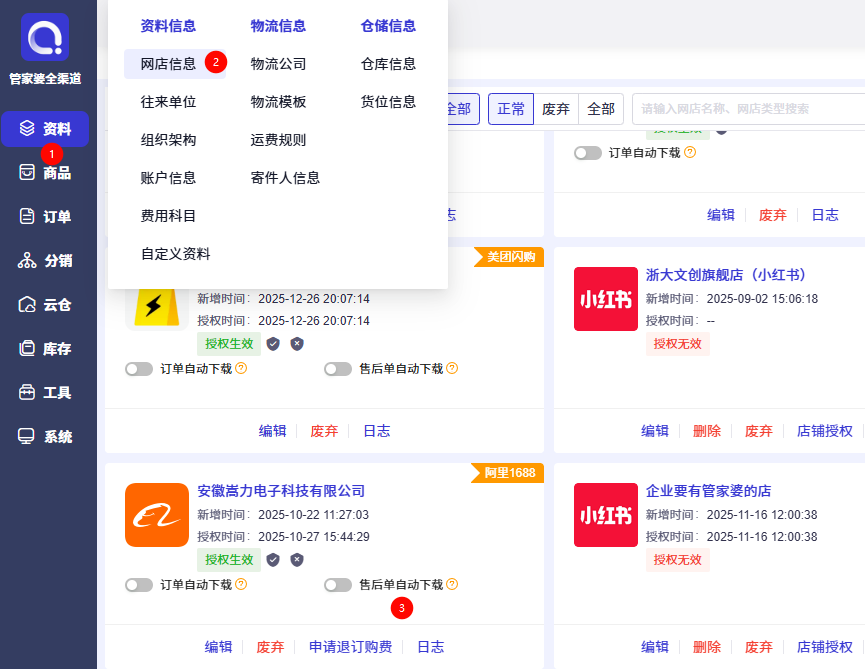The width and height of the screenshot is (865, 669).
Task: Toggle 订单自动下载 for the Meituan shop
Action: 139,369
